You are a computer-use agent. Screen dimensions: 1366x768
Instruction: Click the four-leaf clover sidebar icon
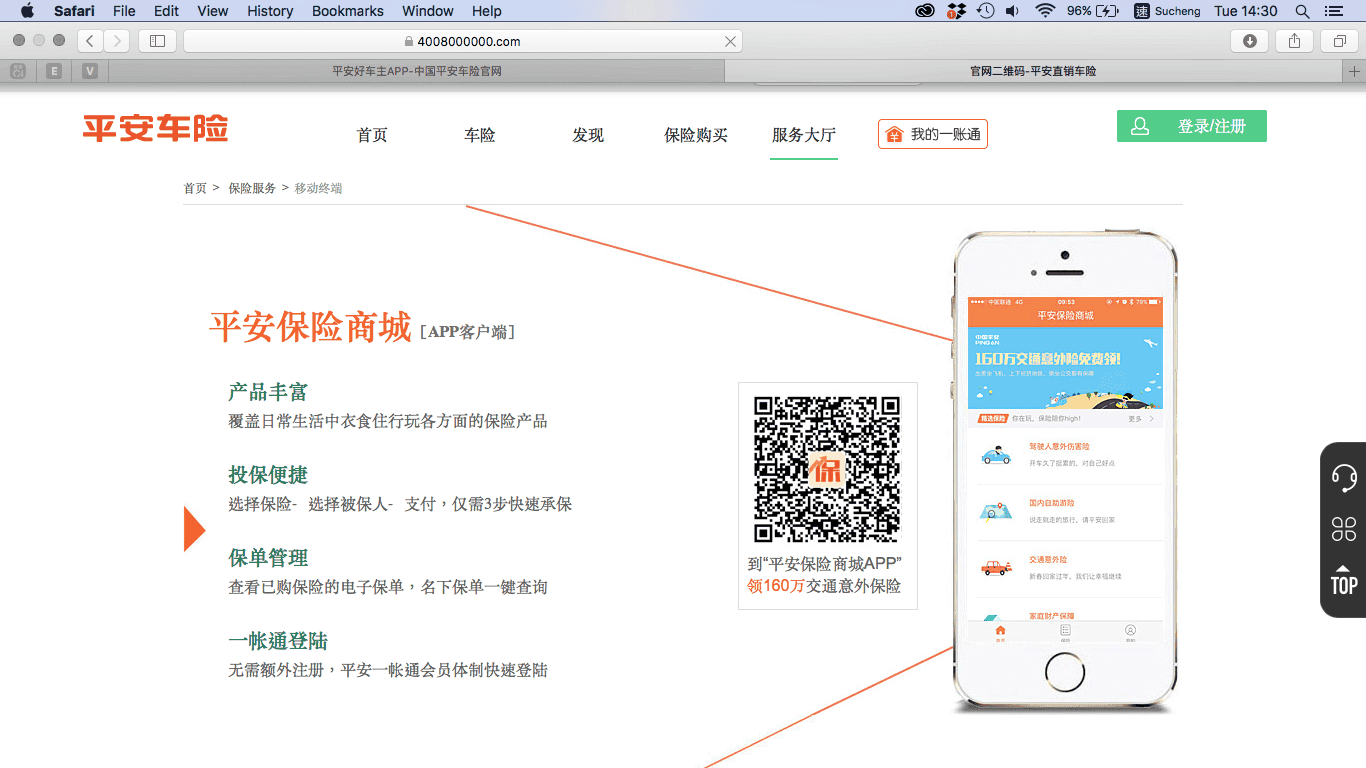[1344, 529]
